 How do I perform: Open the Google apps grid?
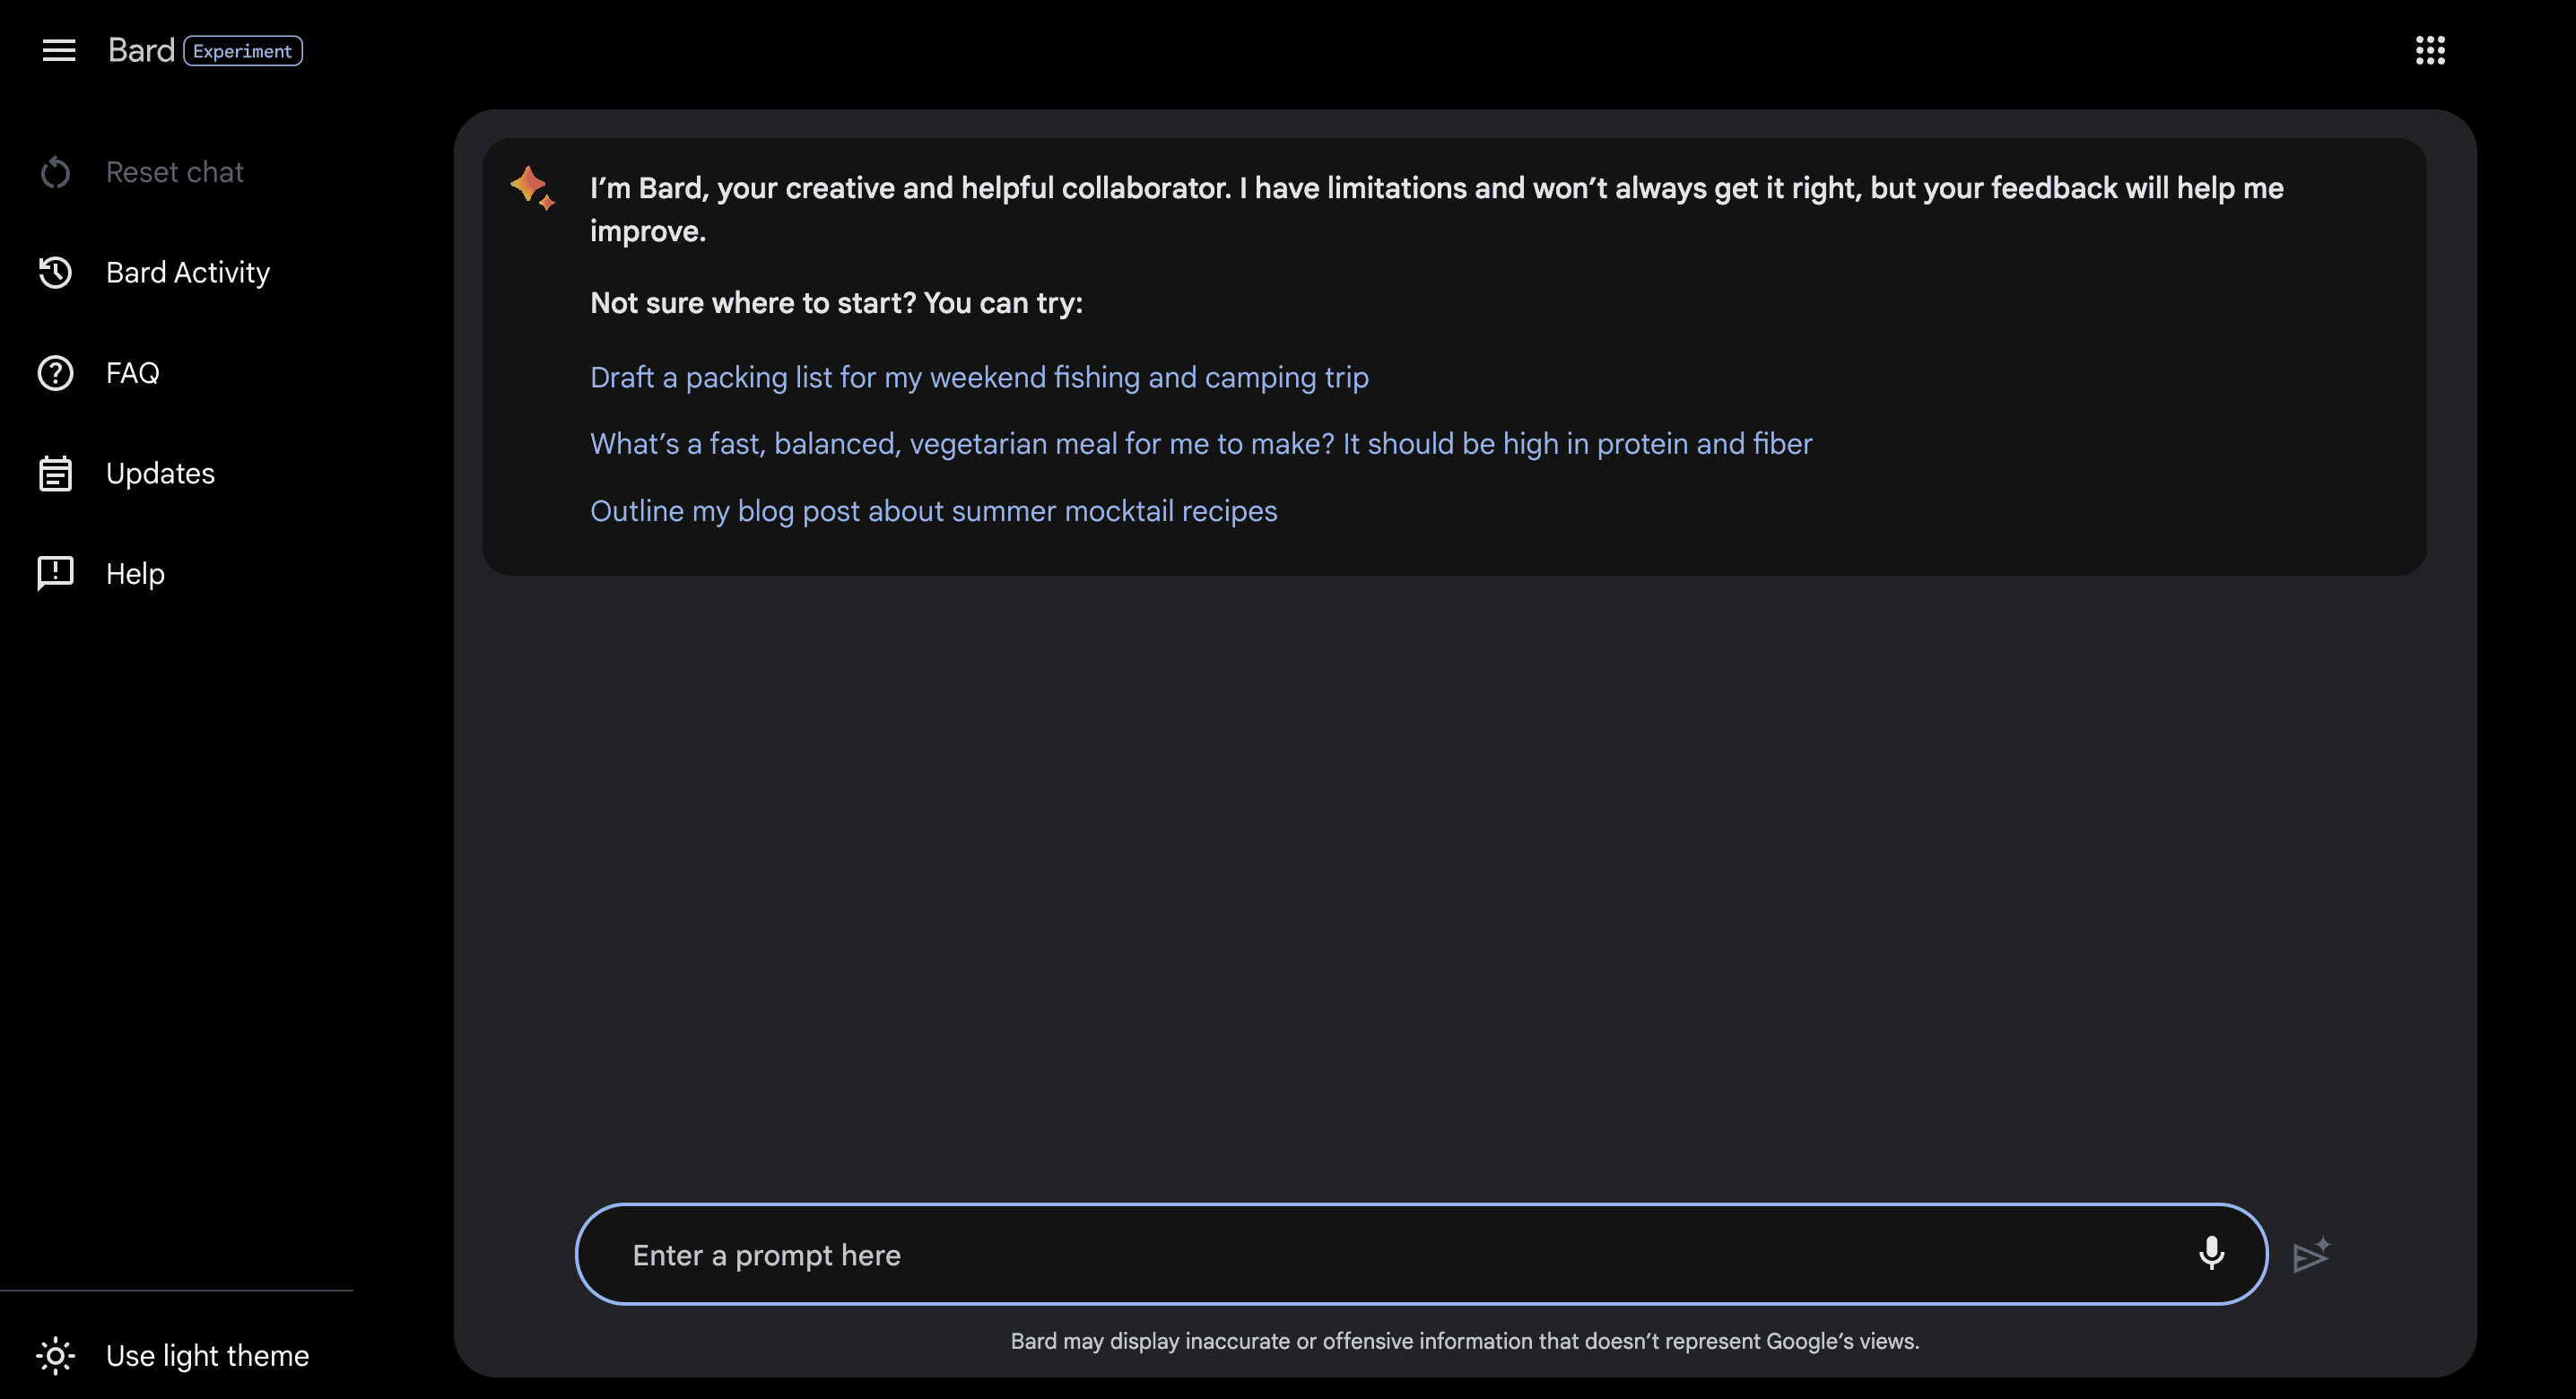click(x=2430, y=50)
